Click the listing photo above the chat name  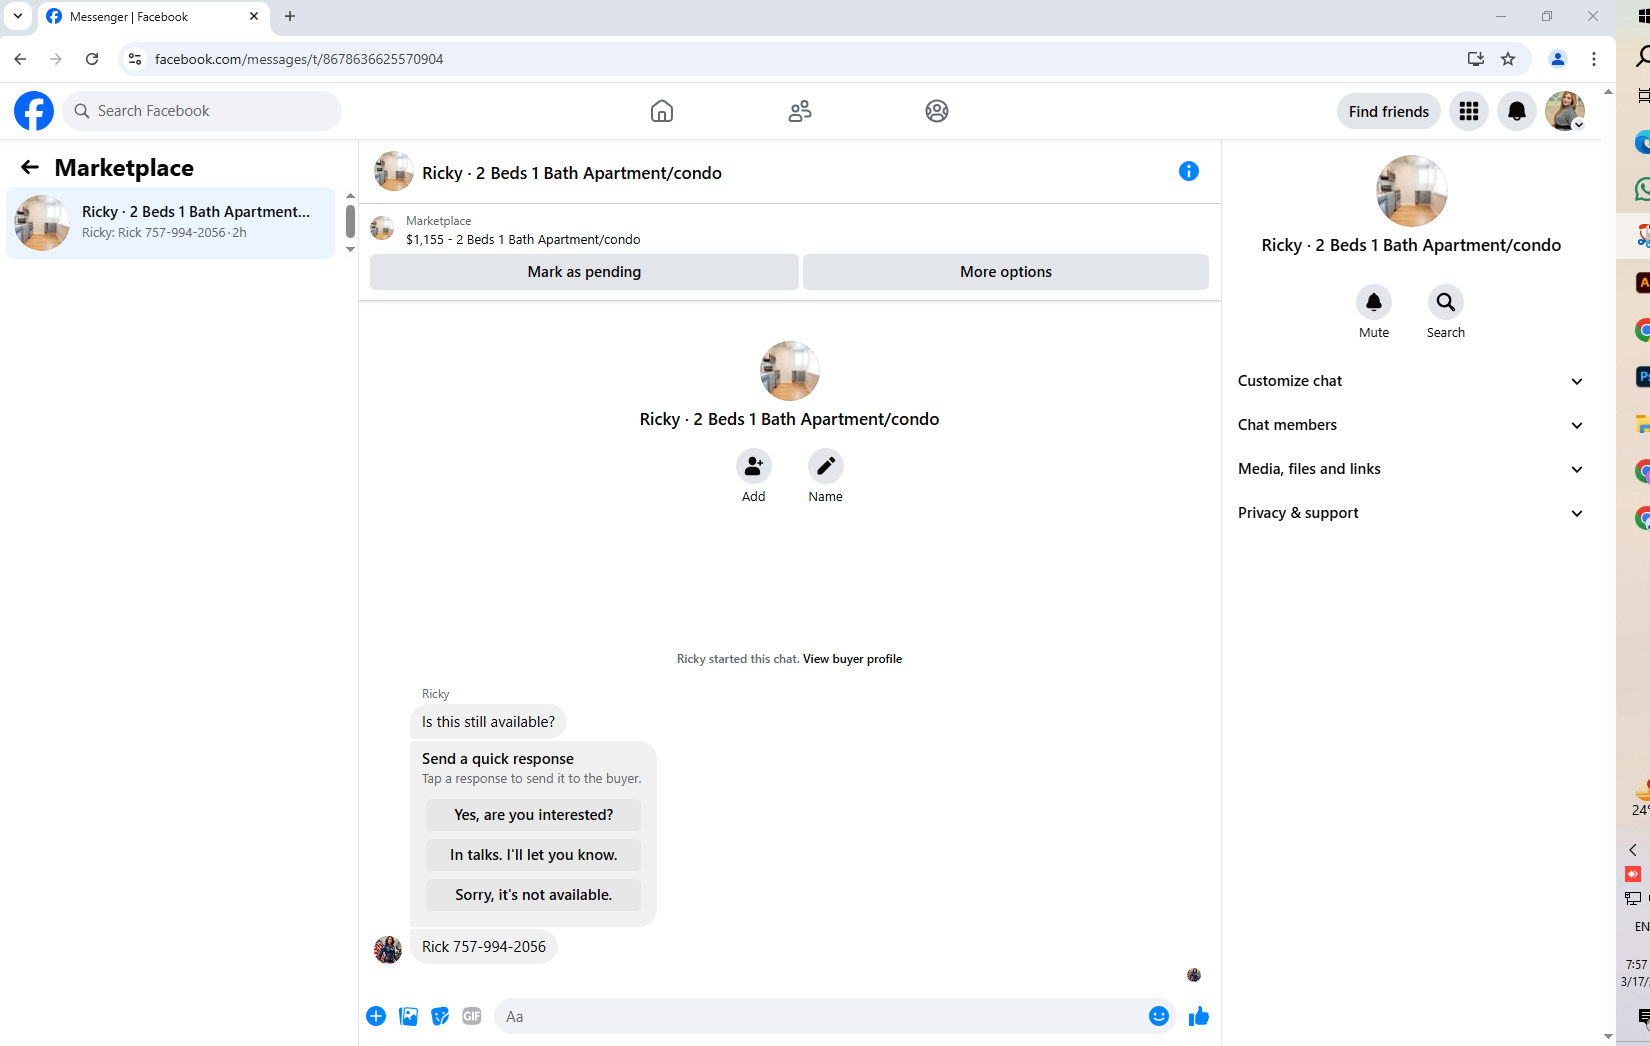pyautogui.click(x=790, y=371)
